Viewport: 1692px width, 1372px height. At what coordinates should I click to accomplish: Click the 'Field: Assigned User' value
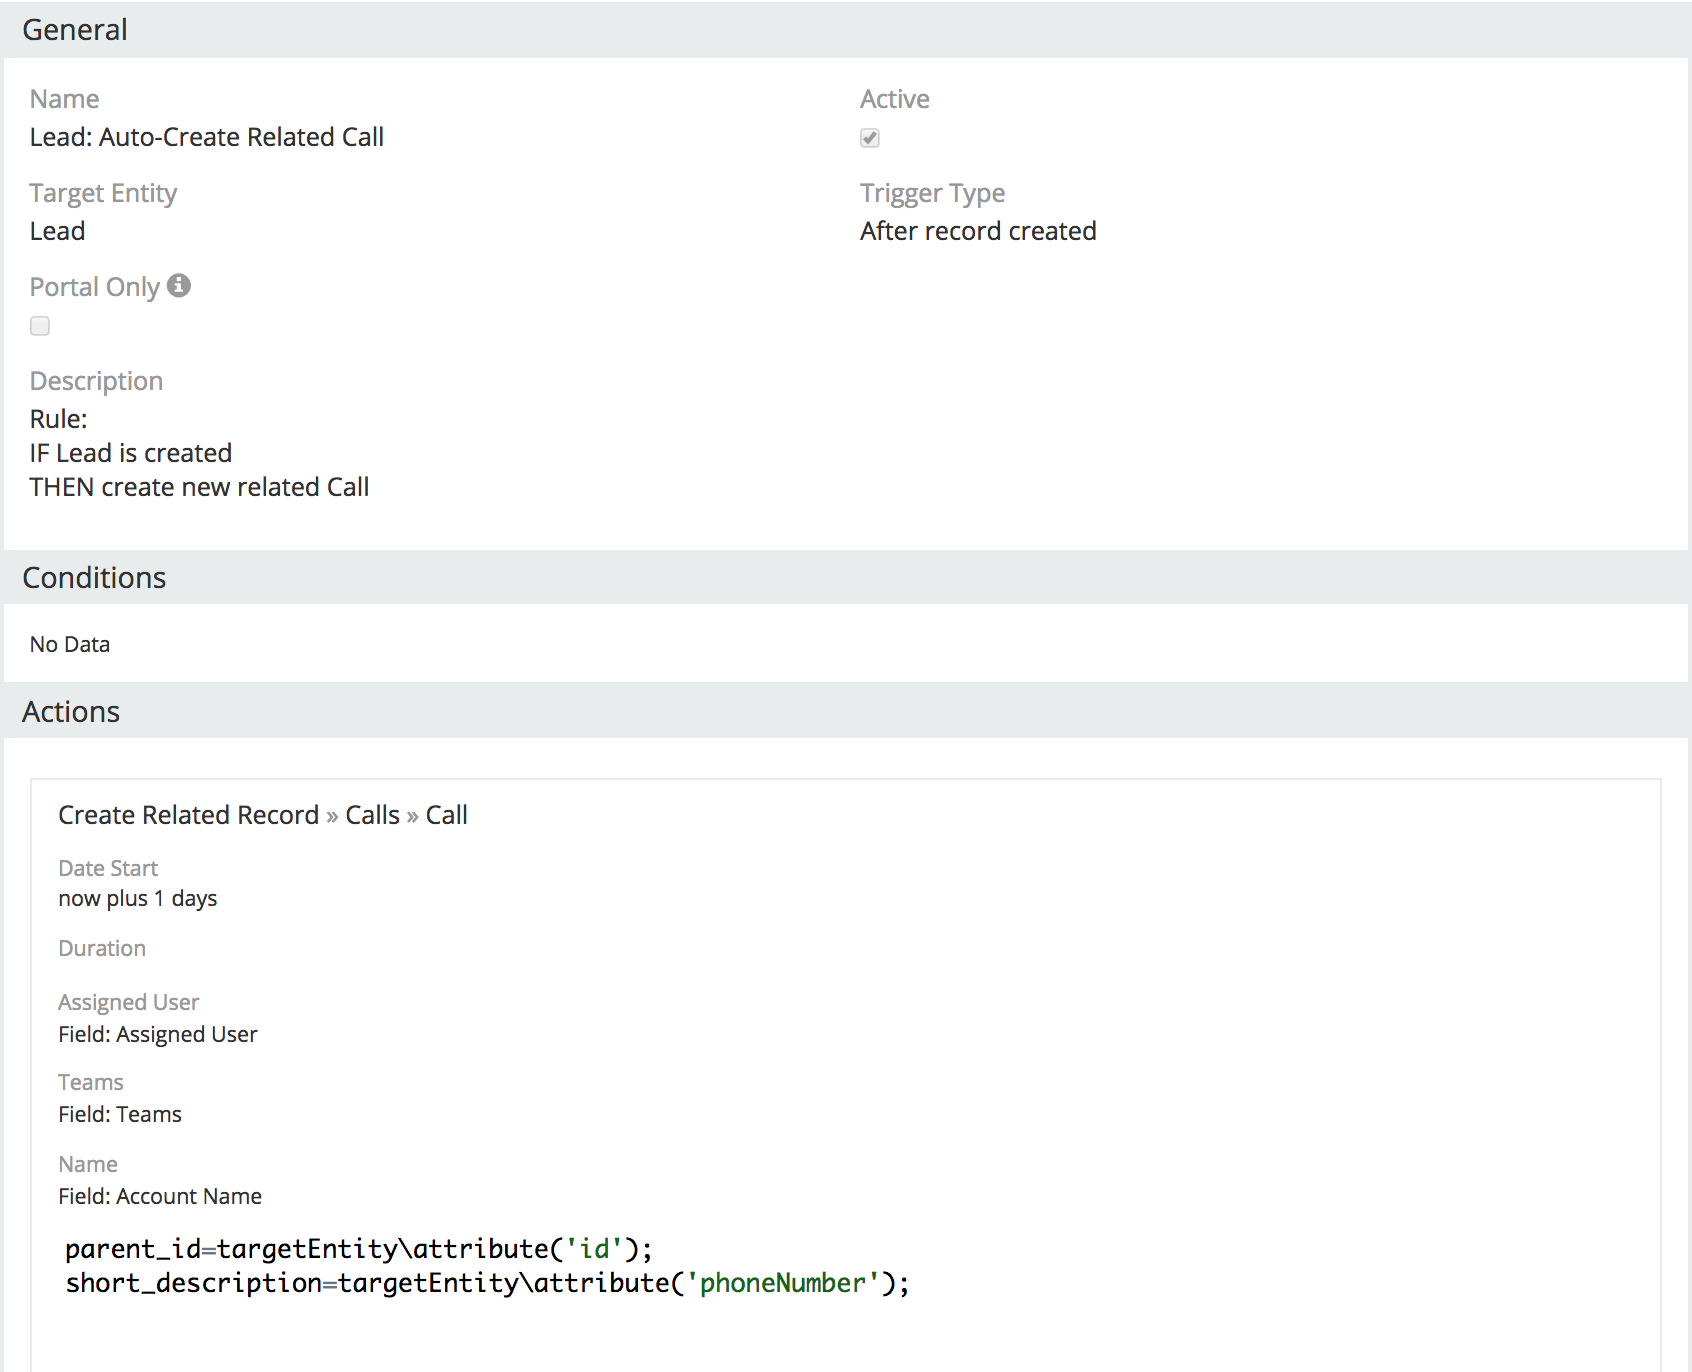click(158, 1034)
